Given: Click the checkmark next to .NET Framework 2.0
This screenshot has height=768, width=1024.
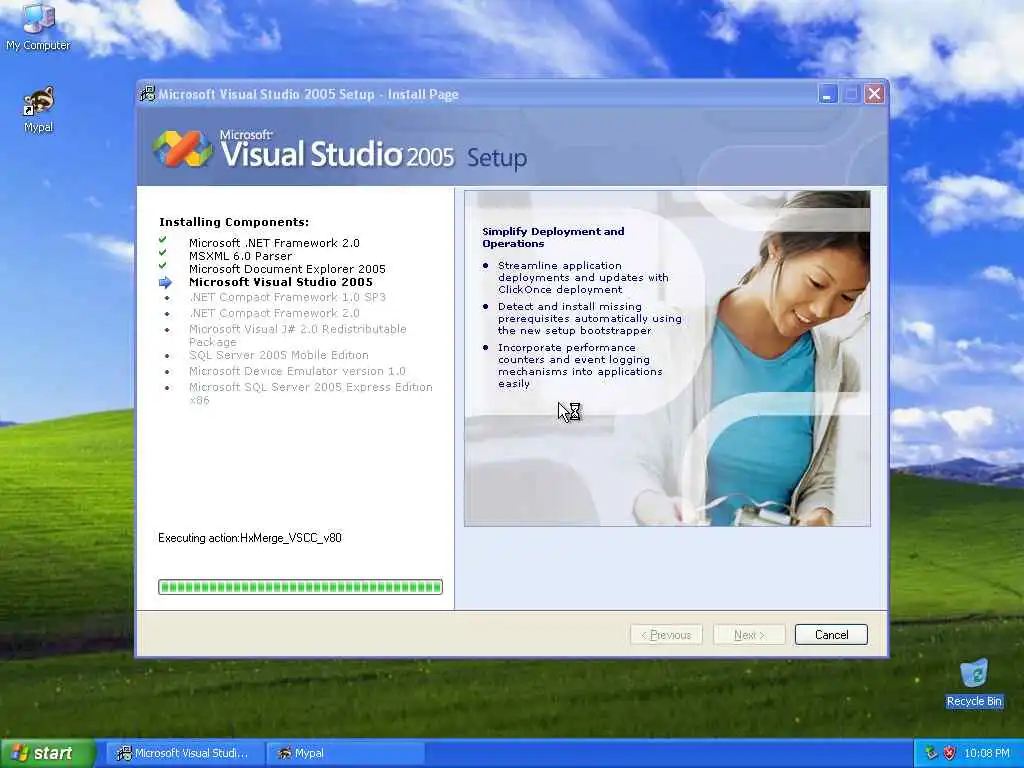Looking at the screenshot, I should (x=163, y=240).
